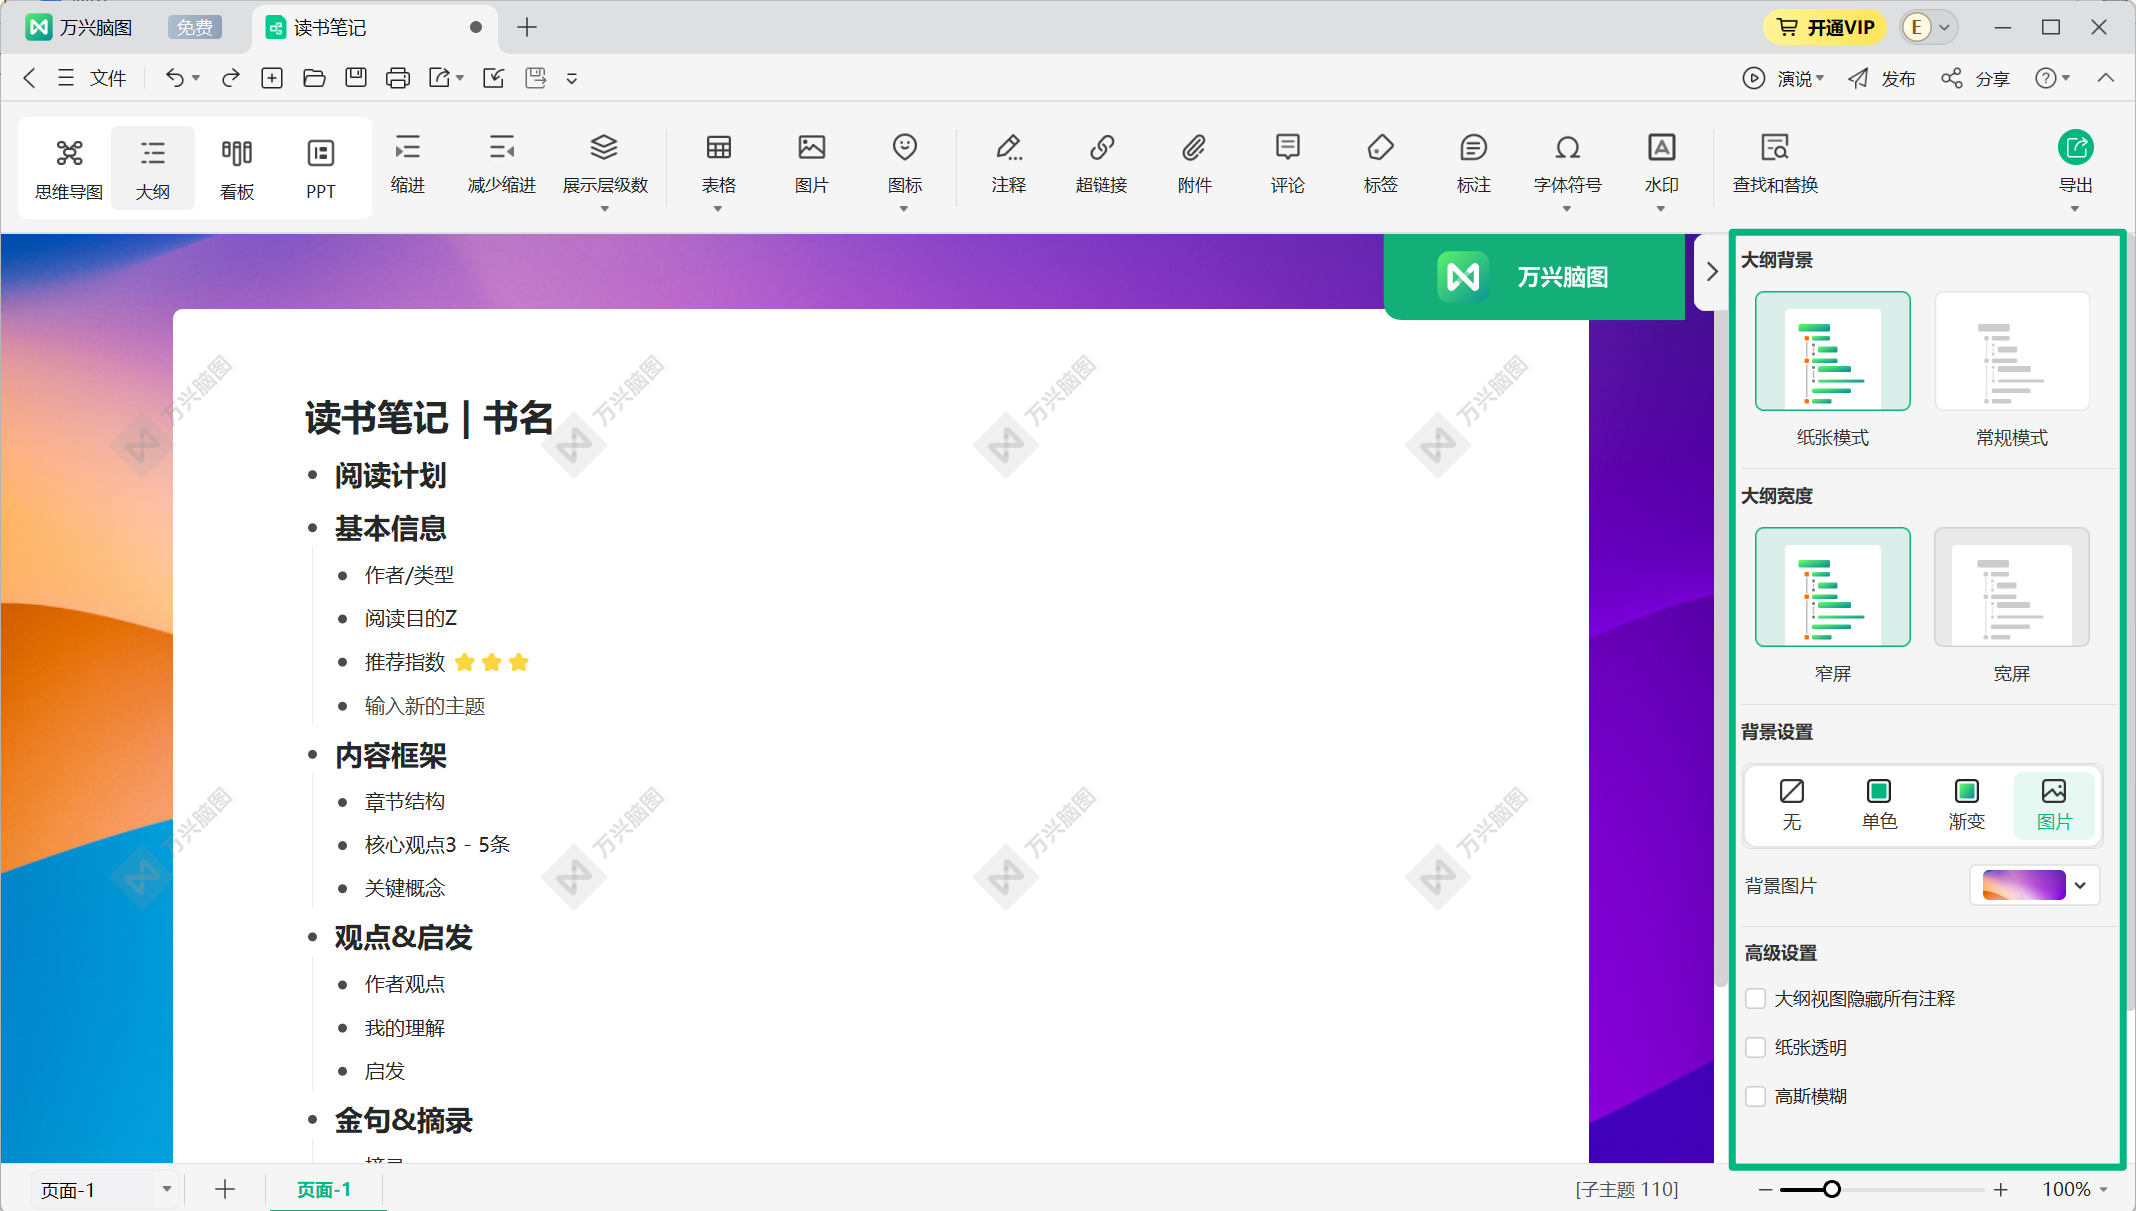Enable 大纲视图隐藏所有注释 checkbox
Image resolution: width=2136 pixels, height=1211 pixels.
tap(1755, 999)
